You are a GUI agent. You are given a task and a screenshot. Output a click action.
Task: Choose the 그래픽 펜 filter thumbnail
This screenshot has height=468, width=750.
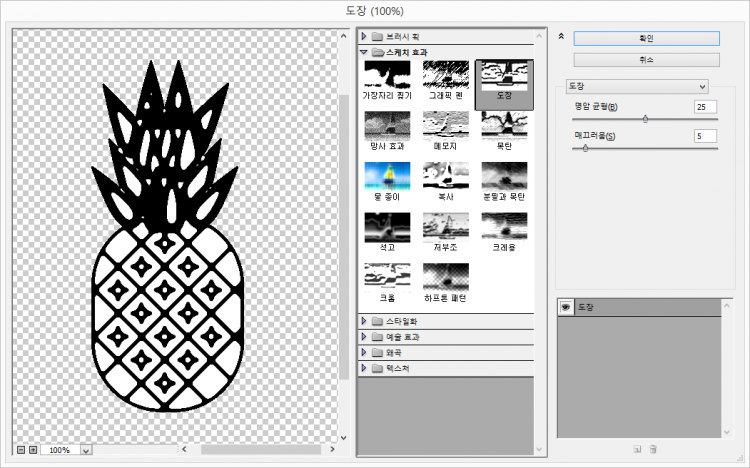(446, 74)
